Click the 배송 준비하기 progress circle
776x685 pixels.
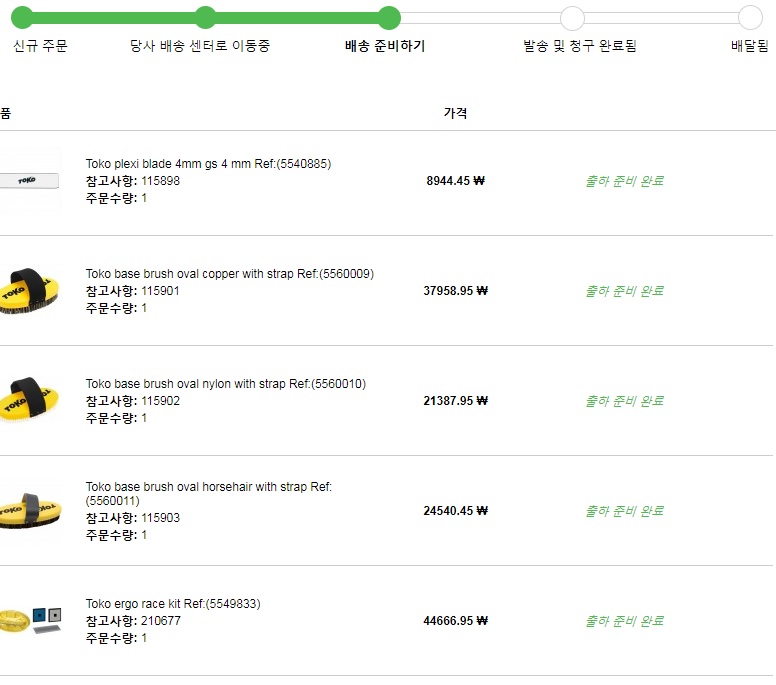(x=389, y=17)
